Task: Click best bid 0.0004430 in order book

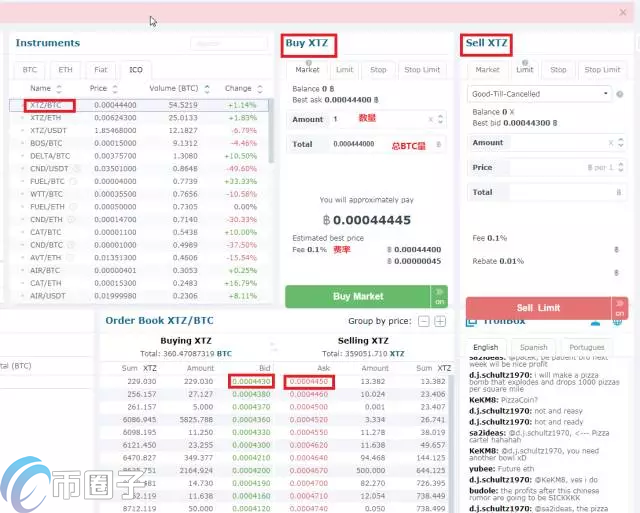Action: pyautogui.click(x=251, y=382)
